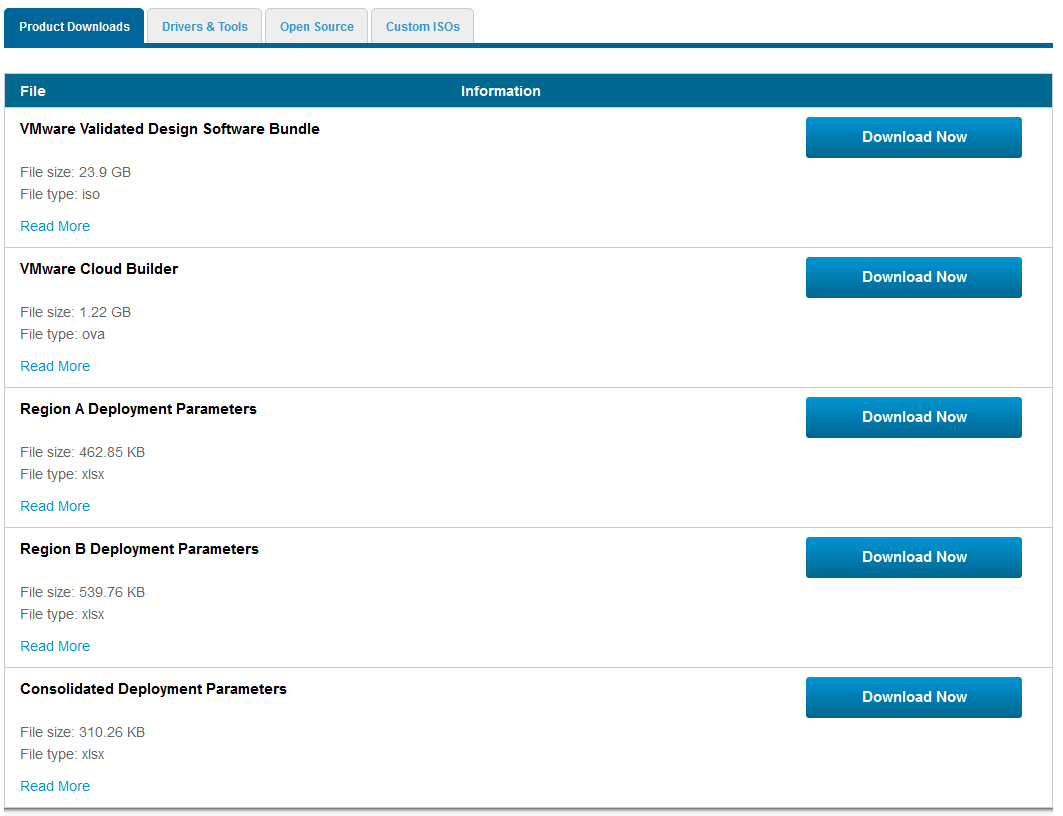This screenshot has width=1063, height=816.
Task: Click the VMware Cloud Builder title
Action: point(99,269)
